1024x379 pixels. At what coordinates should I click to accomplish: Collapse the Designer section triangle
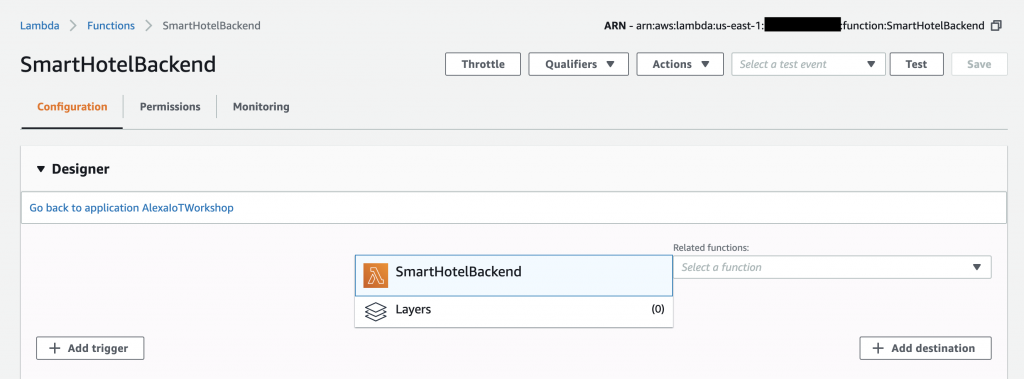(40, 169)
